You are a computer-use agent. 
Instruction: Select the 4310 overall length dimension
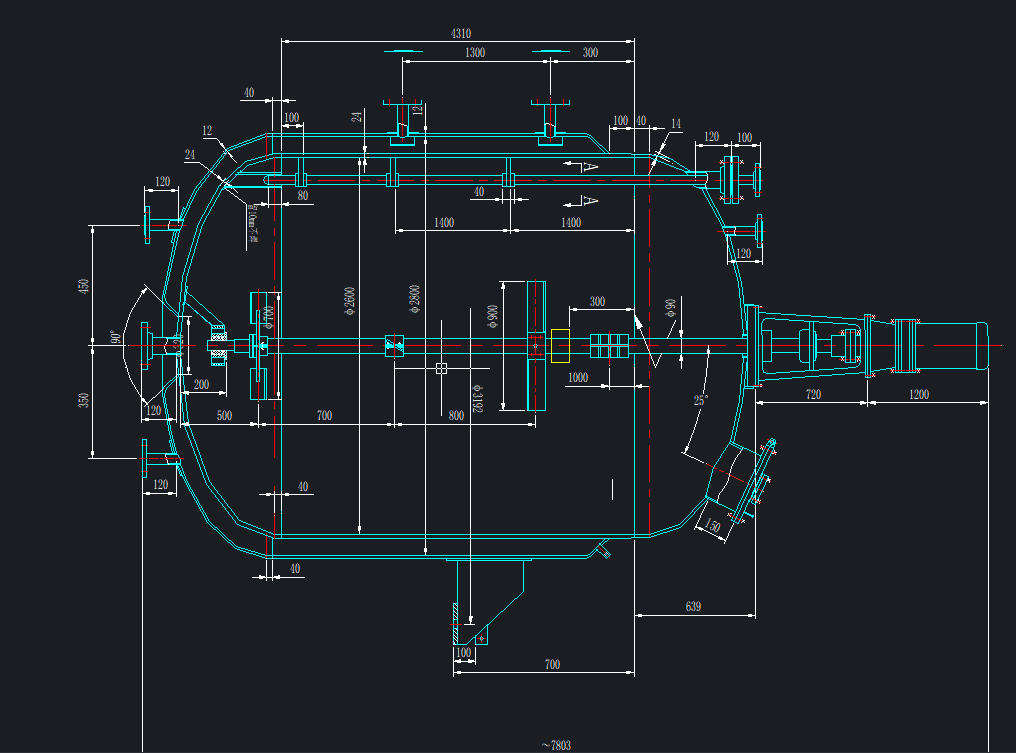tap(461, 34)
